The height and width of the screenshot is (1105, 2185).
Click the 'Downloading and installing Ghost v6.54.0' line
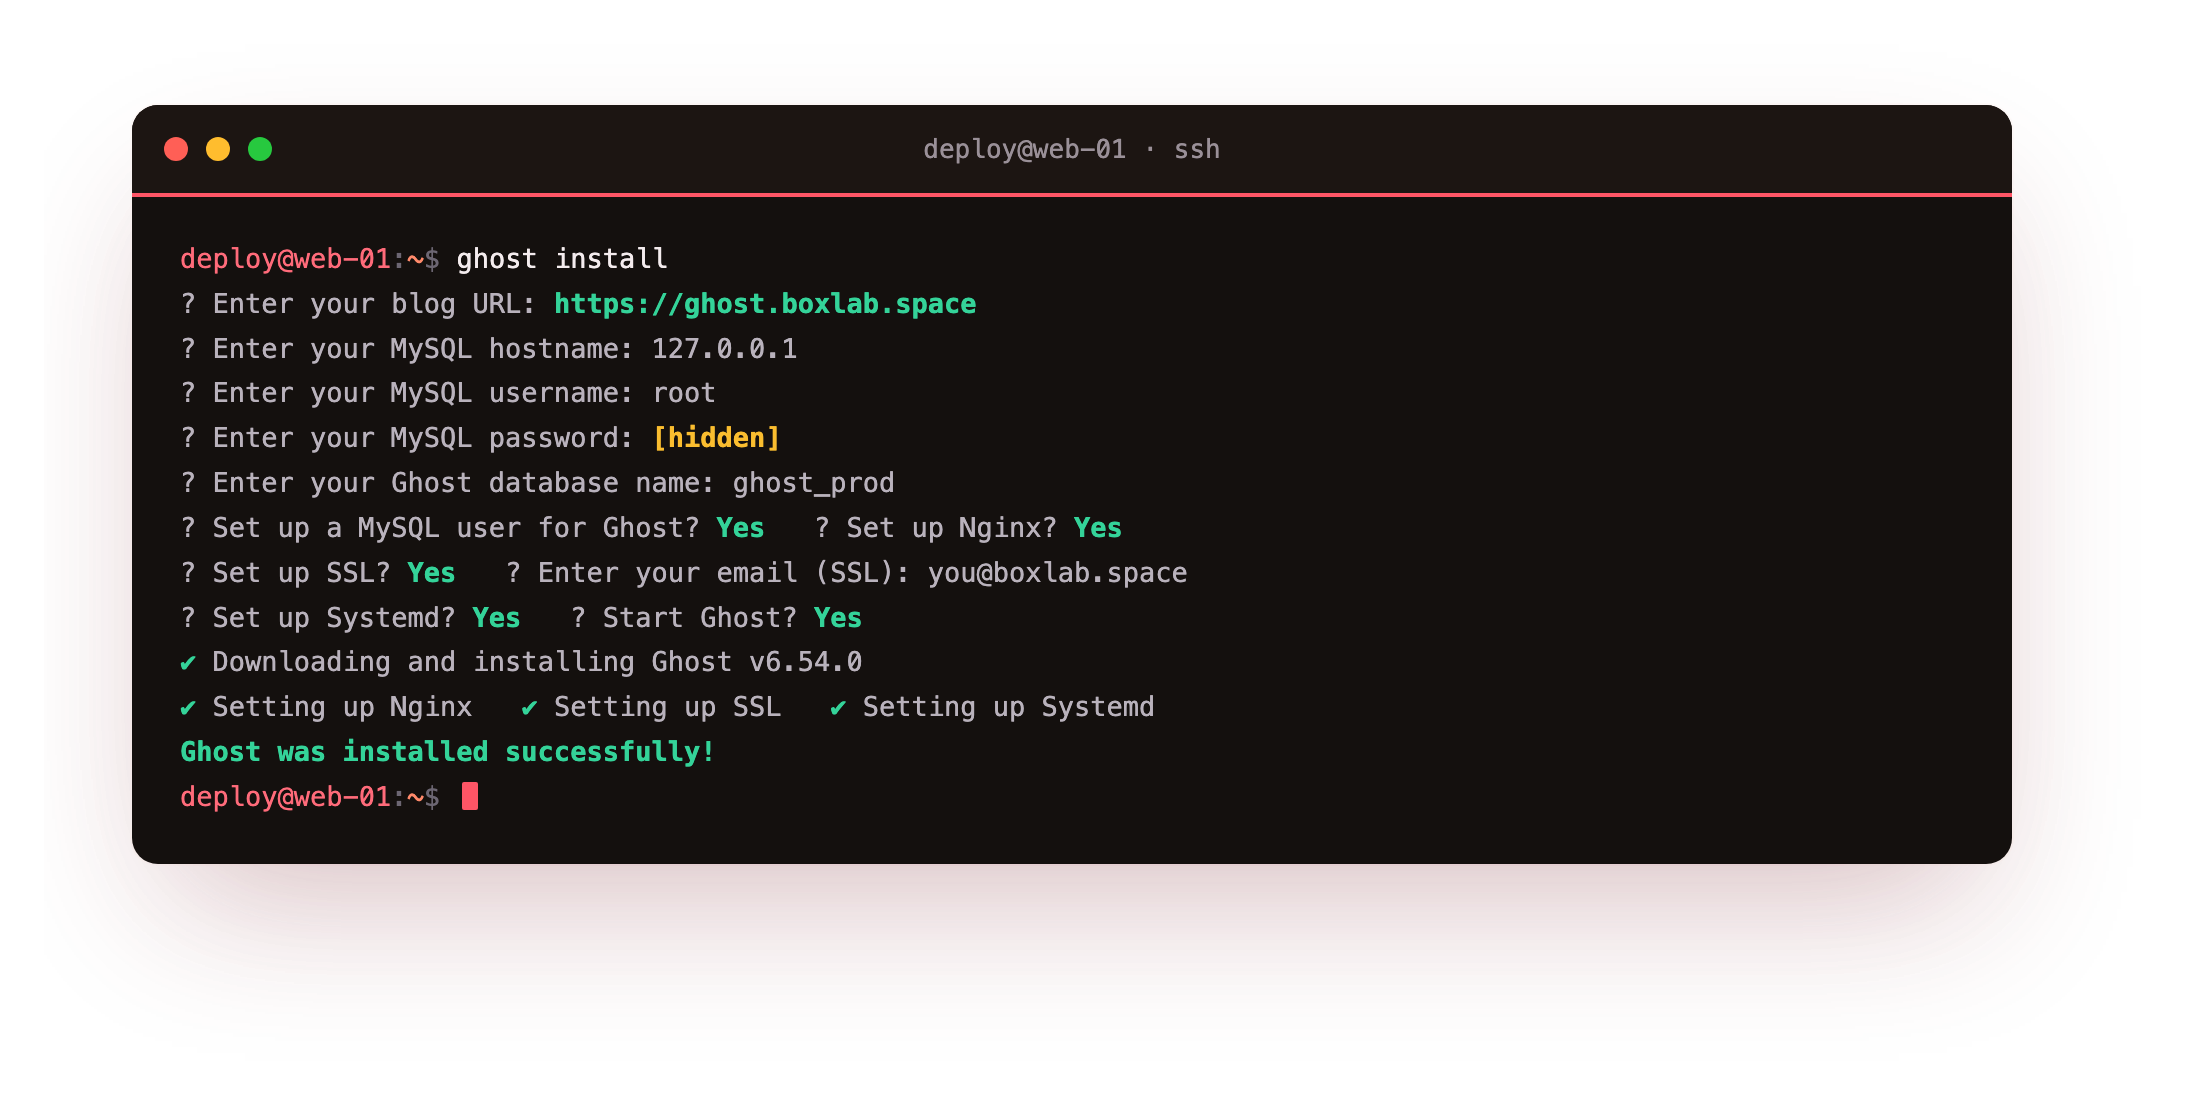[x=537, y=662]
